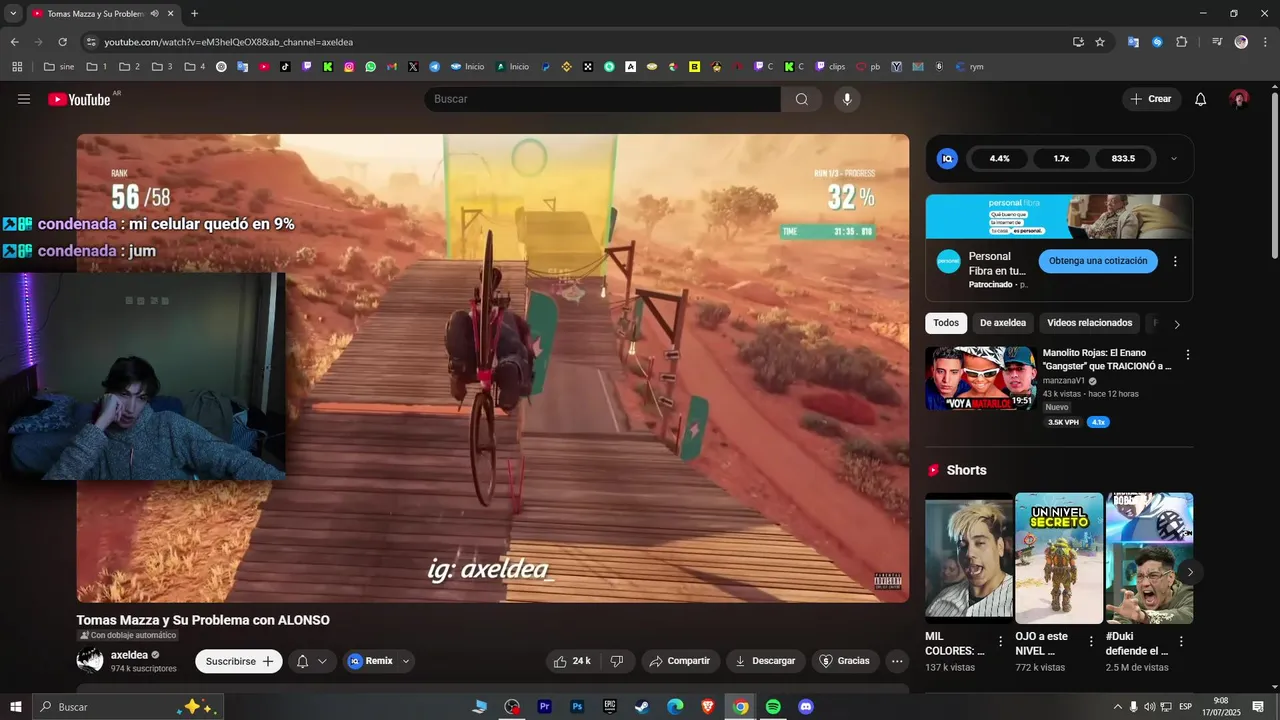This screenshot has height=720, width=1280.
Task: Open the rym bookmark
Action: click(x=970, y=67)
